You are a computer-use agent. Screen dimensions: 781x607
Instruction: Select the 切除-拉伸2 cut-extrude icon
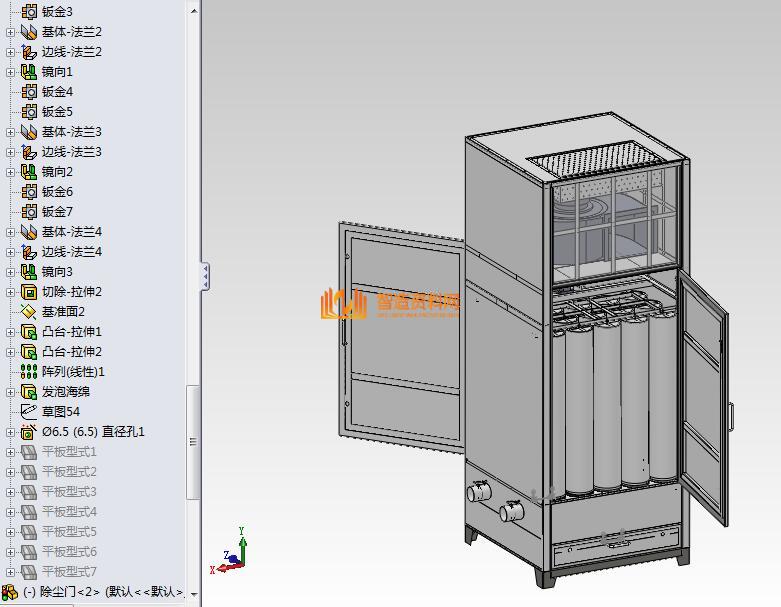29,291
